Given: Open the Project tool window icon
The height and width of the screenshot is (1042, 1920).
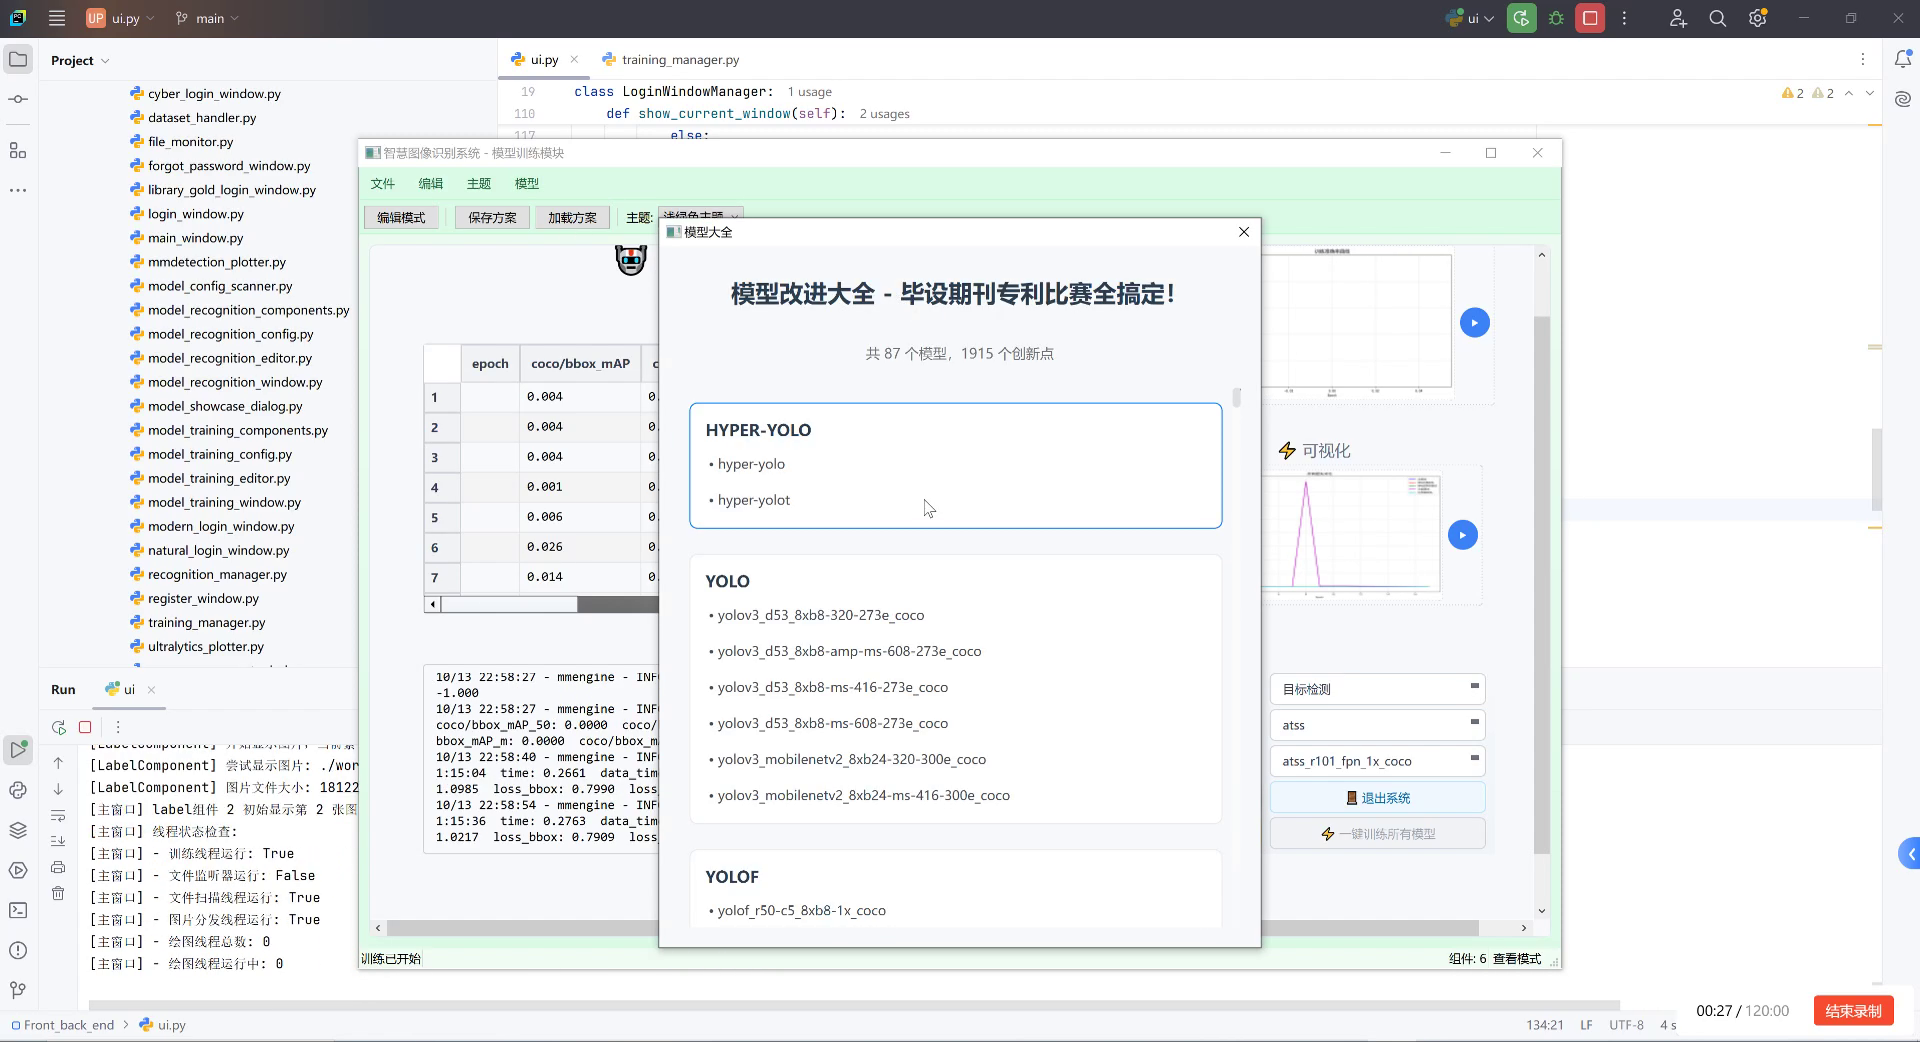Looking at the screenshot, I should click(x=18, y=60).
